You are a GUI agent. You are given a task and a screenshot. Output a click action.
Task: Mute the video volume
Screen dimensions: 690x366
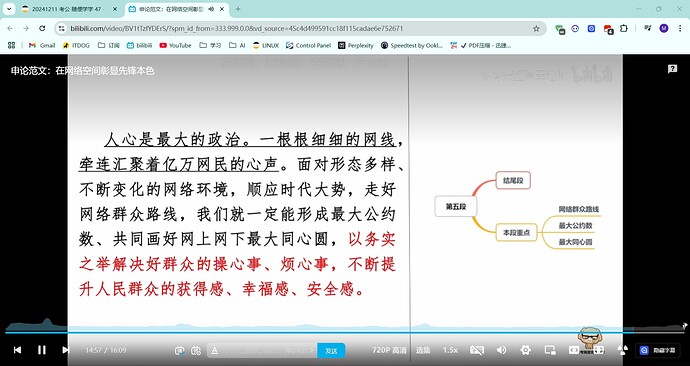coord(501,350)
